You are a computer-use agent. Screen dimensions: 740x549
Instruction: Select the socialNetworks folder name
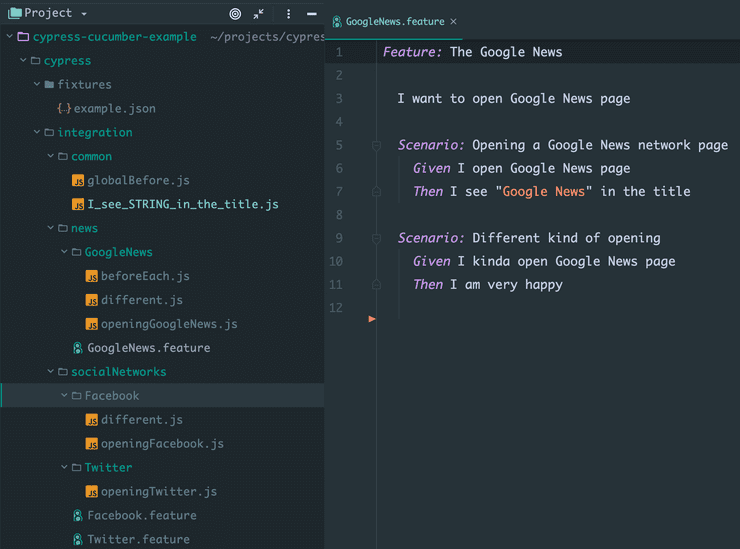coord(118,372)
